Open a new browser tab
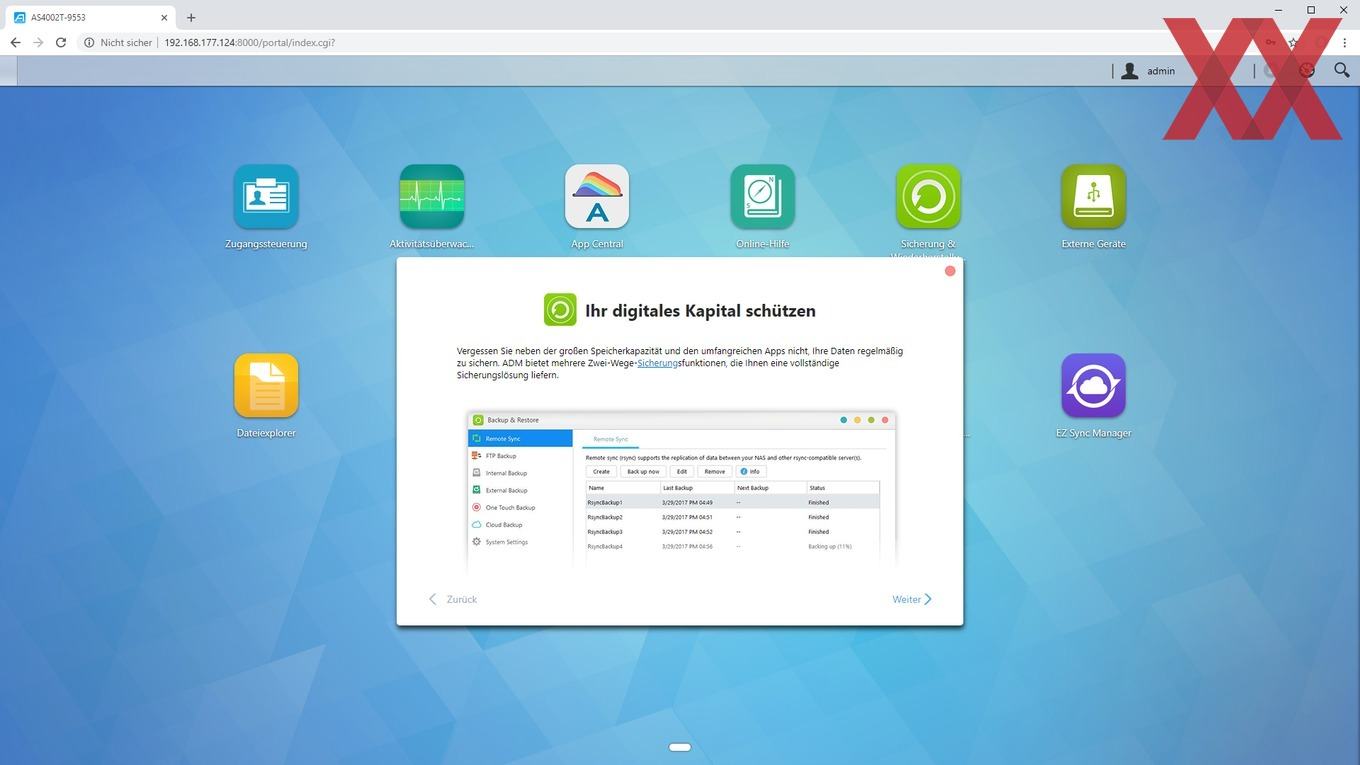The width and height of the screenshot is (1360, 765). (191, 17)
